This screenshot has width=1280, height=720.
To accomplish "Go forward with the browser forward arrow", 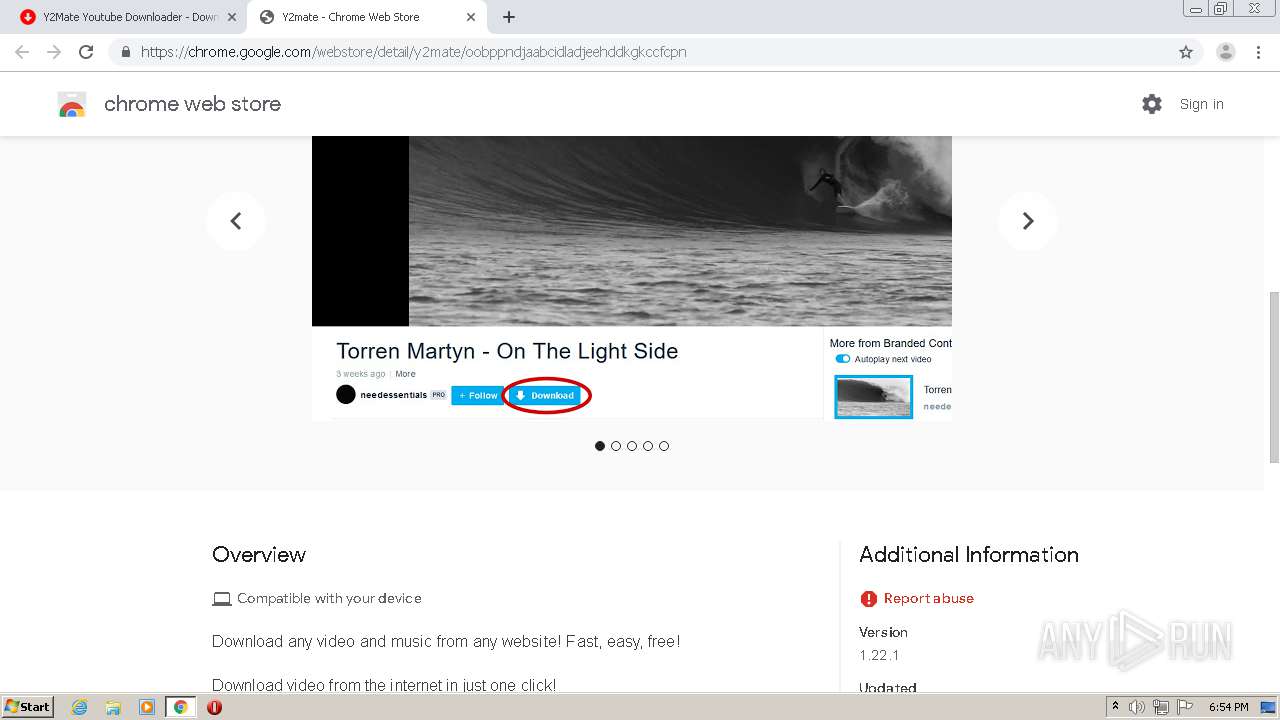I will pos(54,52).
